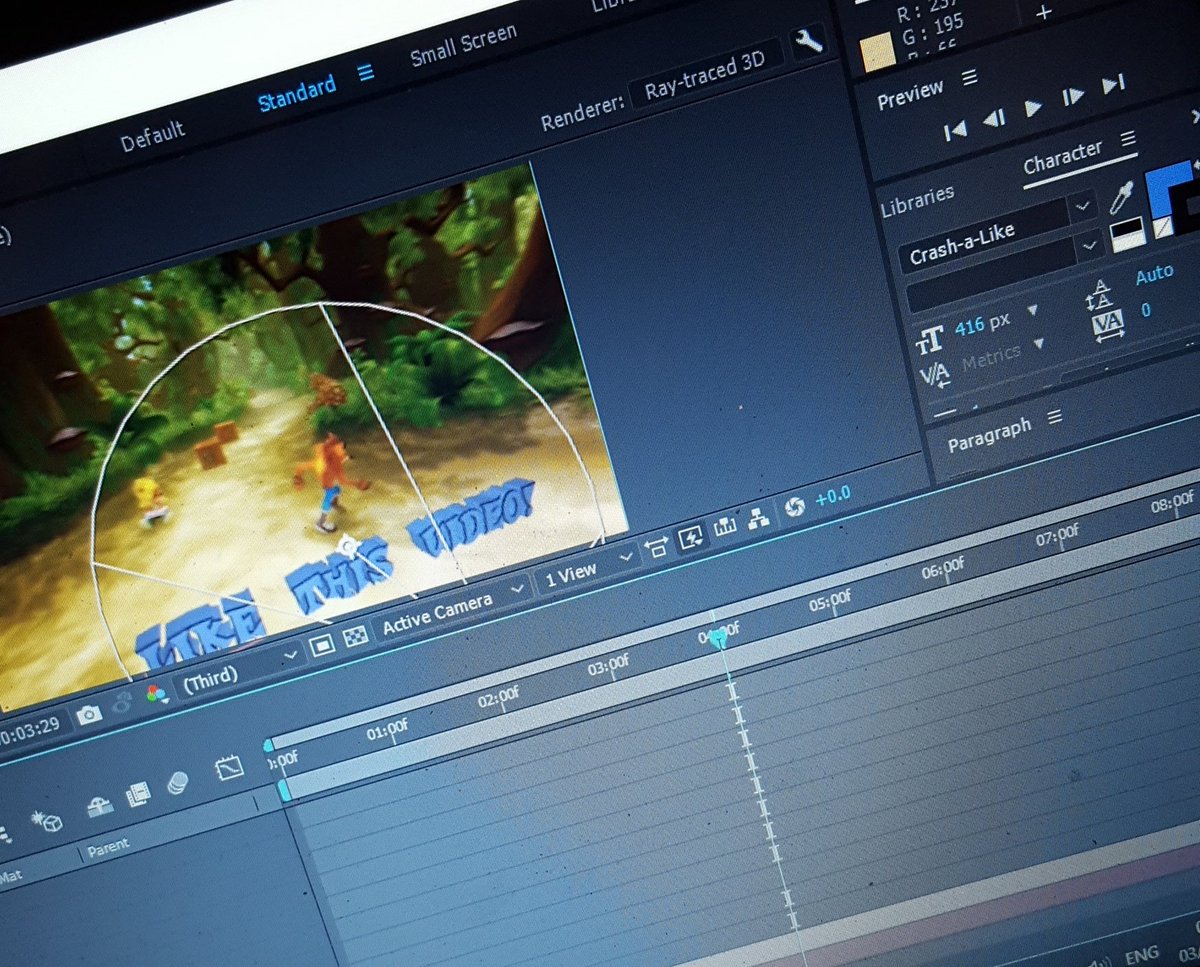Screen dimensions: 1200x967
Task: Click the tracking VA icon
Action: tap(1107, 324)
